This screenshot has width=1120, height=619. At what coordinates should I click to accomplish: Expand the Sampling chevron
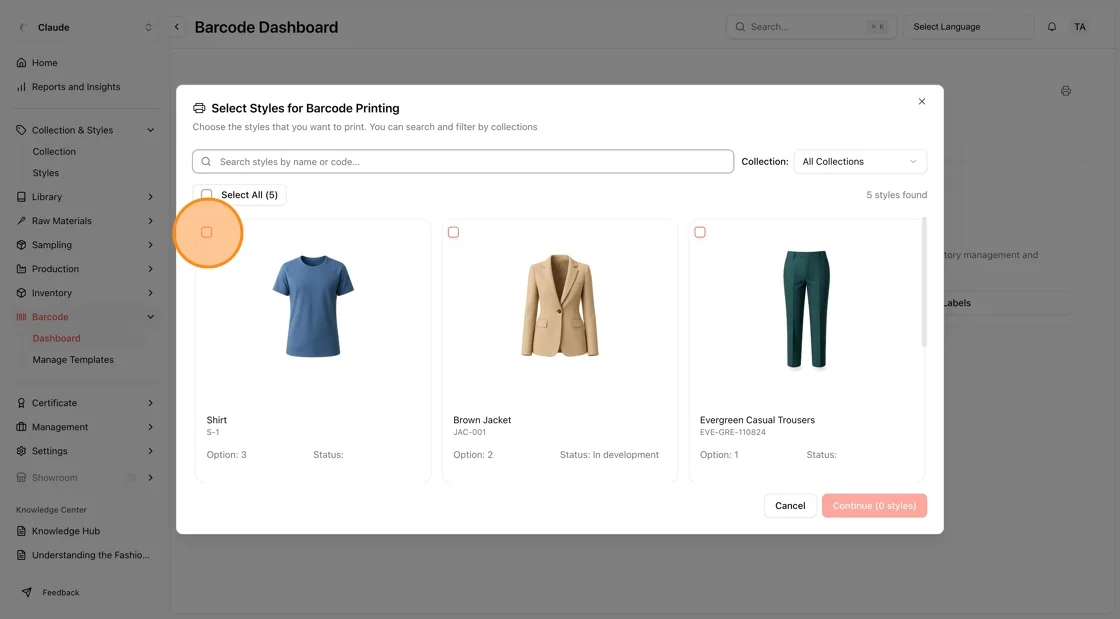[151, 245]
